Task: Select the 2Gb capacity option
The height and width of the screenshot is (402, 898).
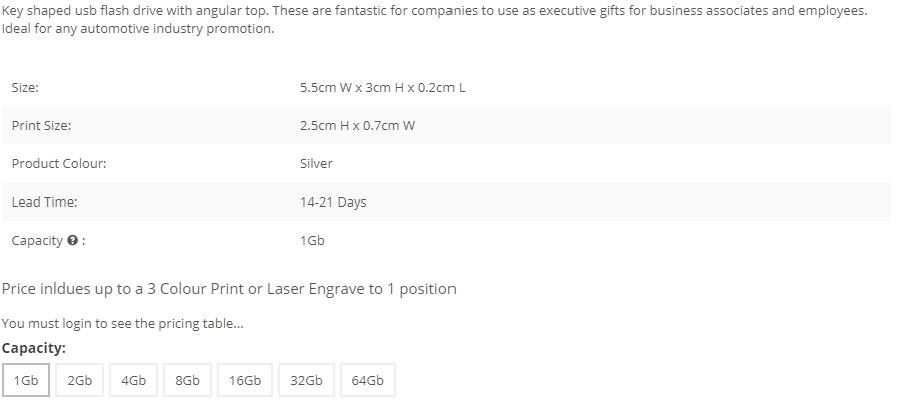Action: tap(80, 380)
